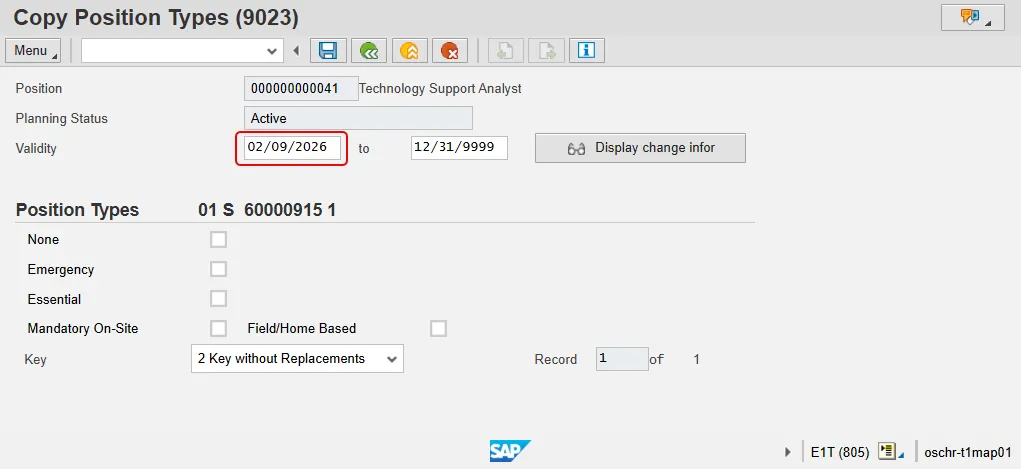
Task: Click the Position number field 000000000041
Action: pyautogui.click(x=301, y=89)
